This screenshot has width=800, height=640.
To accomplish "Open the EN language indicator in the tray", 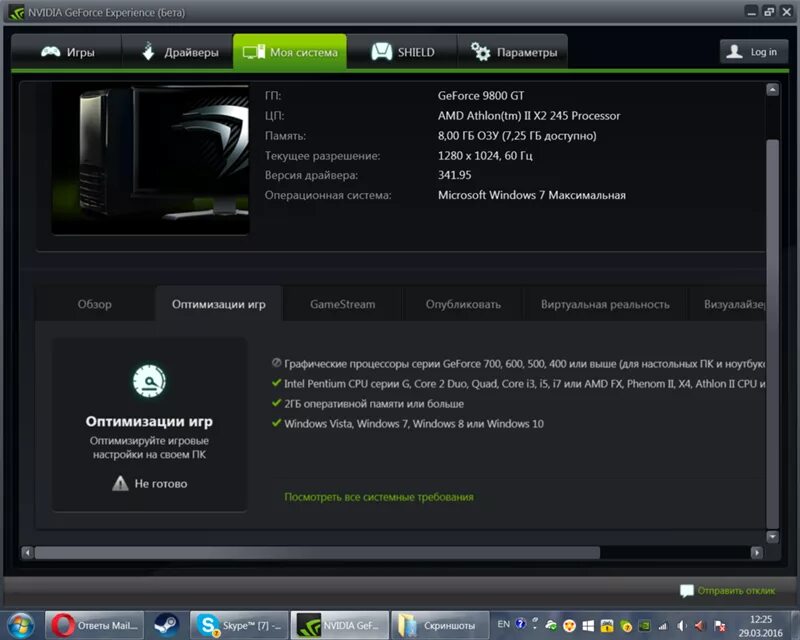I will coord(503,622).
